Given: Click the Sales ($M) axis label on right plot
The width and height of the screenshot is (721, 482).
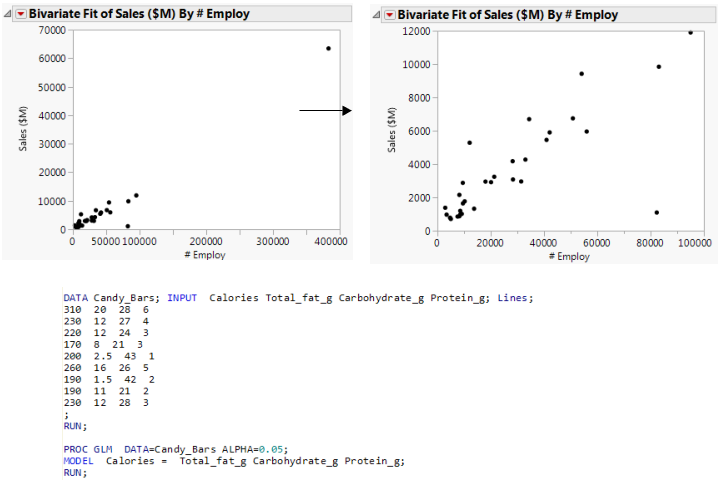Looking at the screenshot, I should click(x=392, y=130).
